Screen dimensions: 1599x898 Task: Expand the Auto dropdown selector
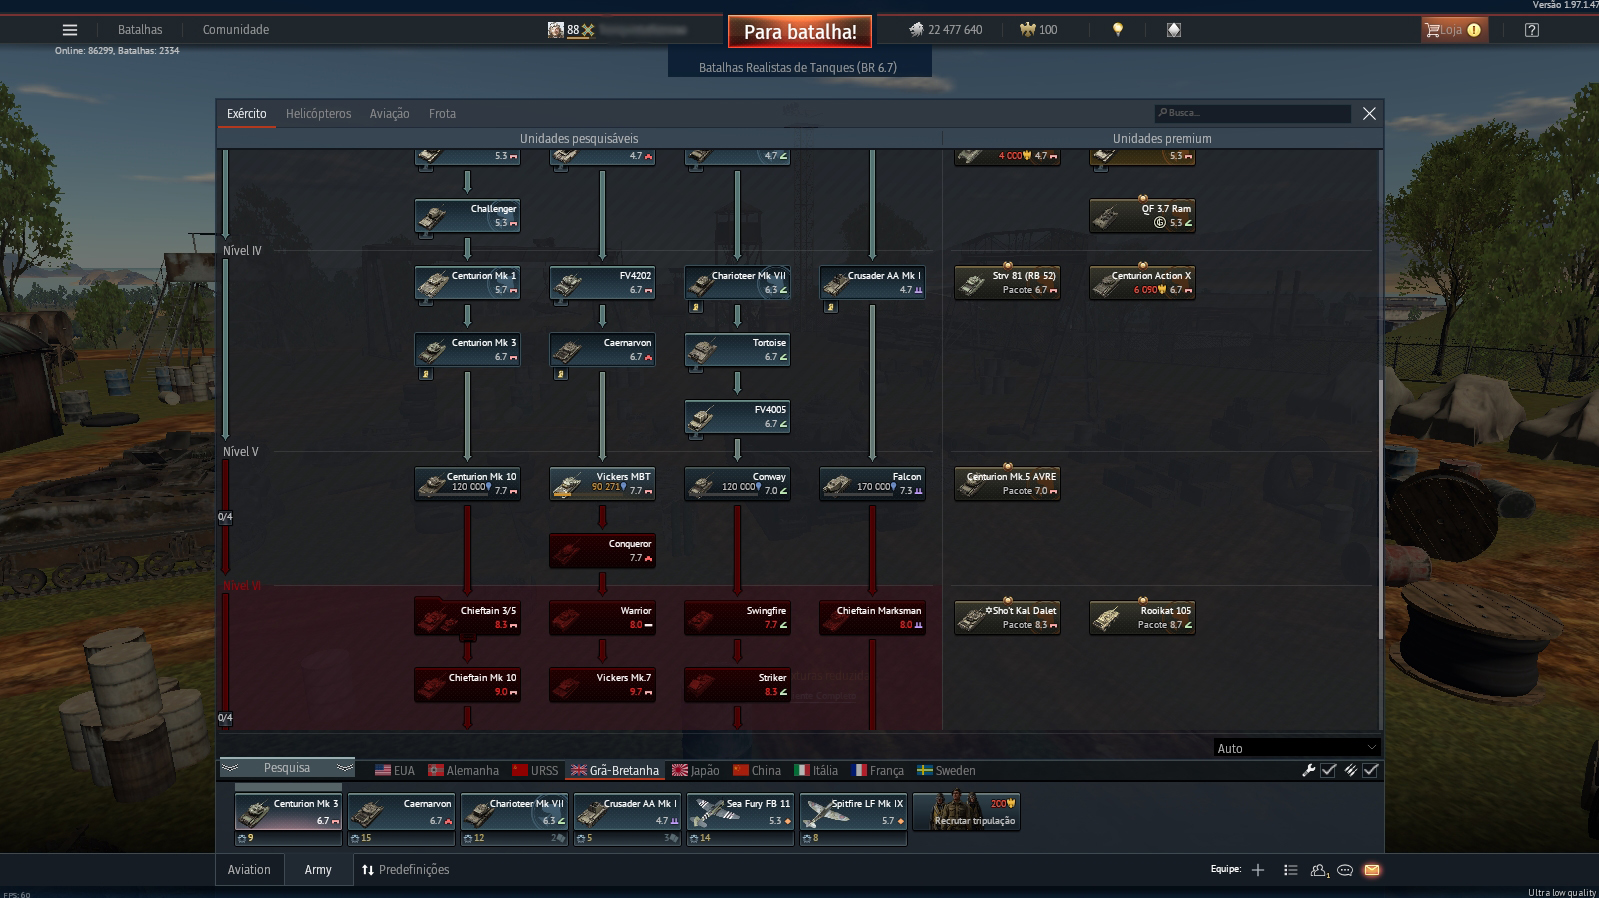pyautogui.click(x=1297, y=748)
